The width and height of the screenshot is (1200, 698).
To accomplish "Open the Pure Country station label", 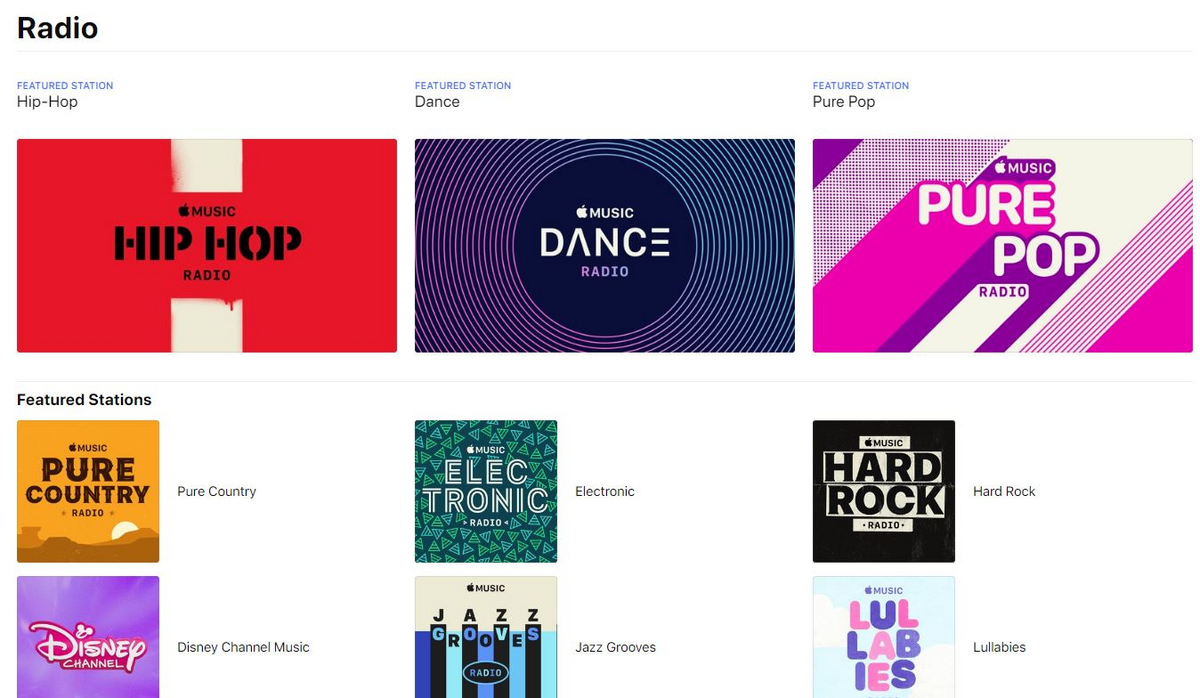I will point(217,491).
